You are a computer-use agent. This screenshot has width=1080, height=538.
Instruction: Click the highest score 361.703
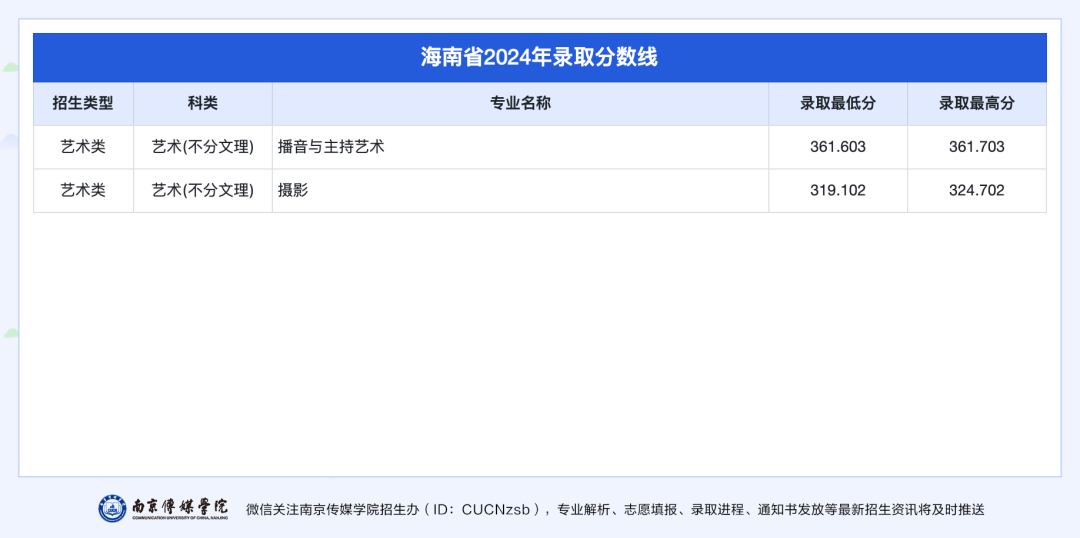pyautogui.click(x=977, y=147)
